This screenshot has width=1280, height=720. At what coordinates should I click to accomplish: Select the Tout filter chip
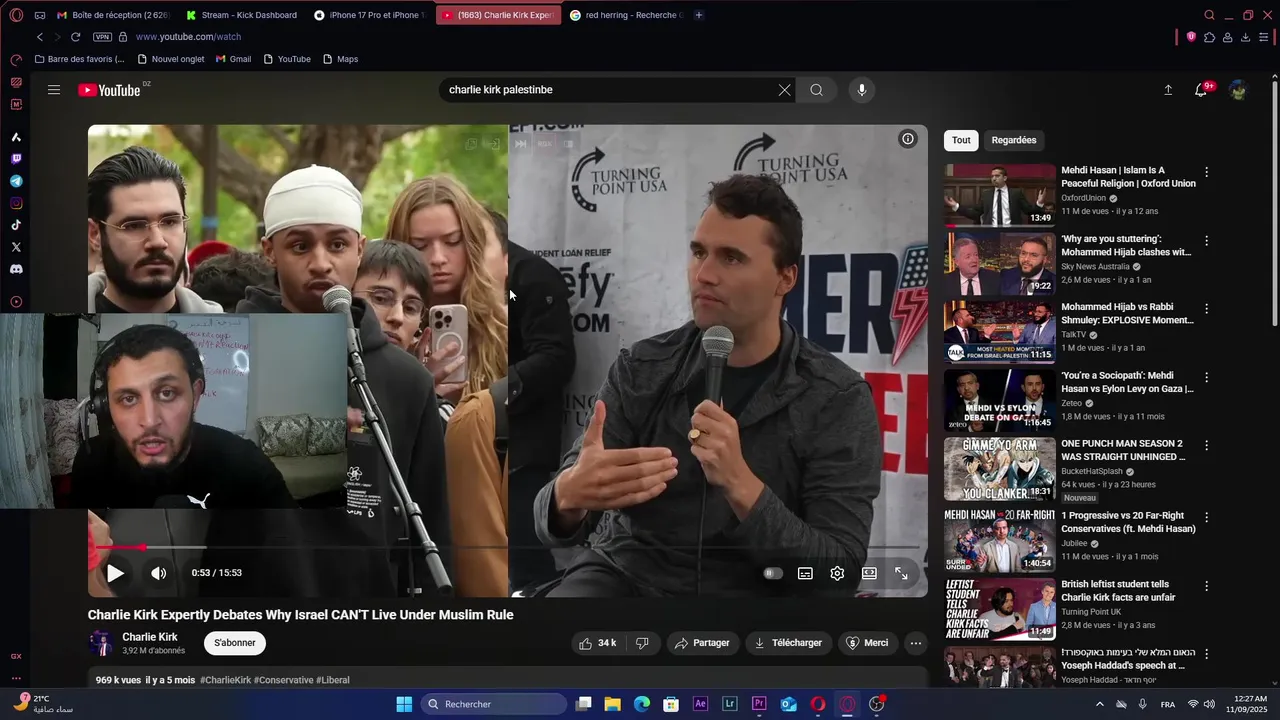[961, 140]
